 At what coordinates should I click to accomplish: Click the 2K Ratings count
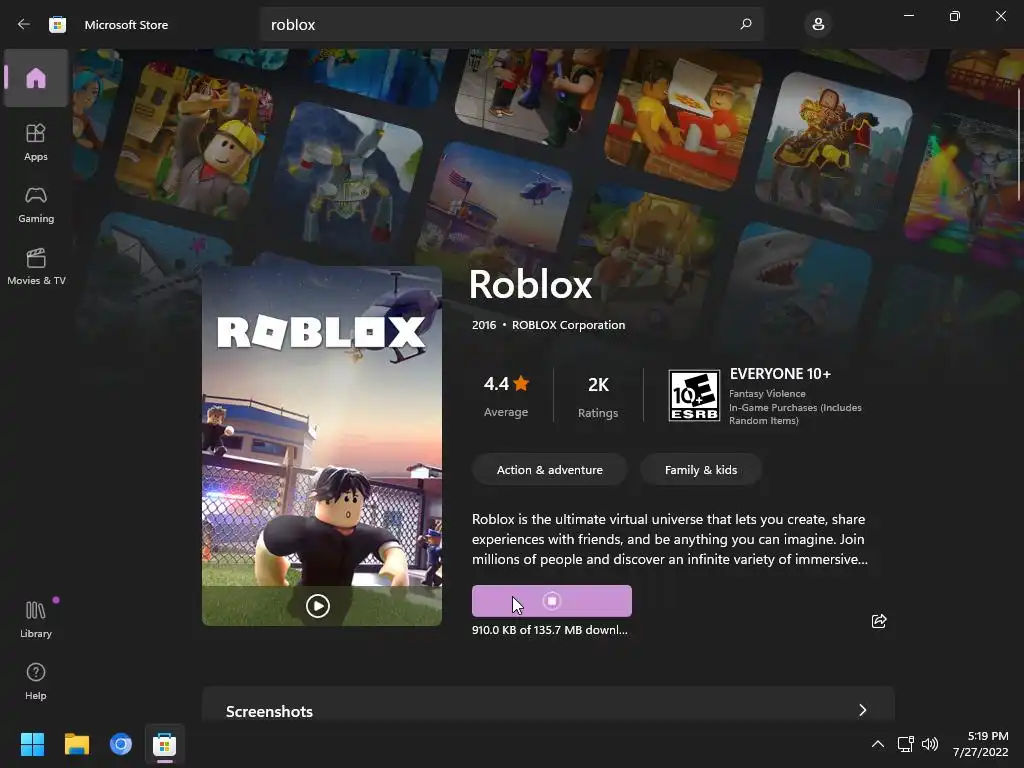tap(598, 396)
